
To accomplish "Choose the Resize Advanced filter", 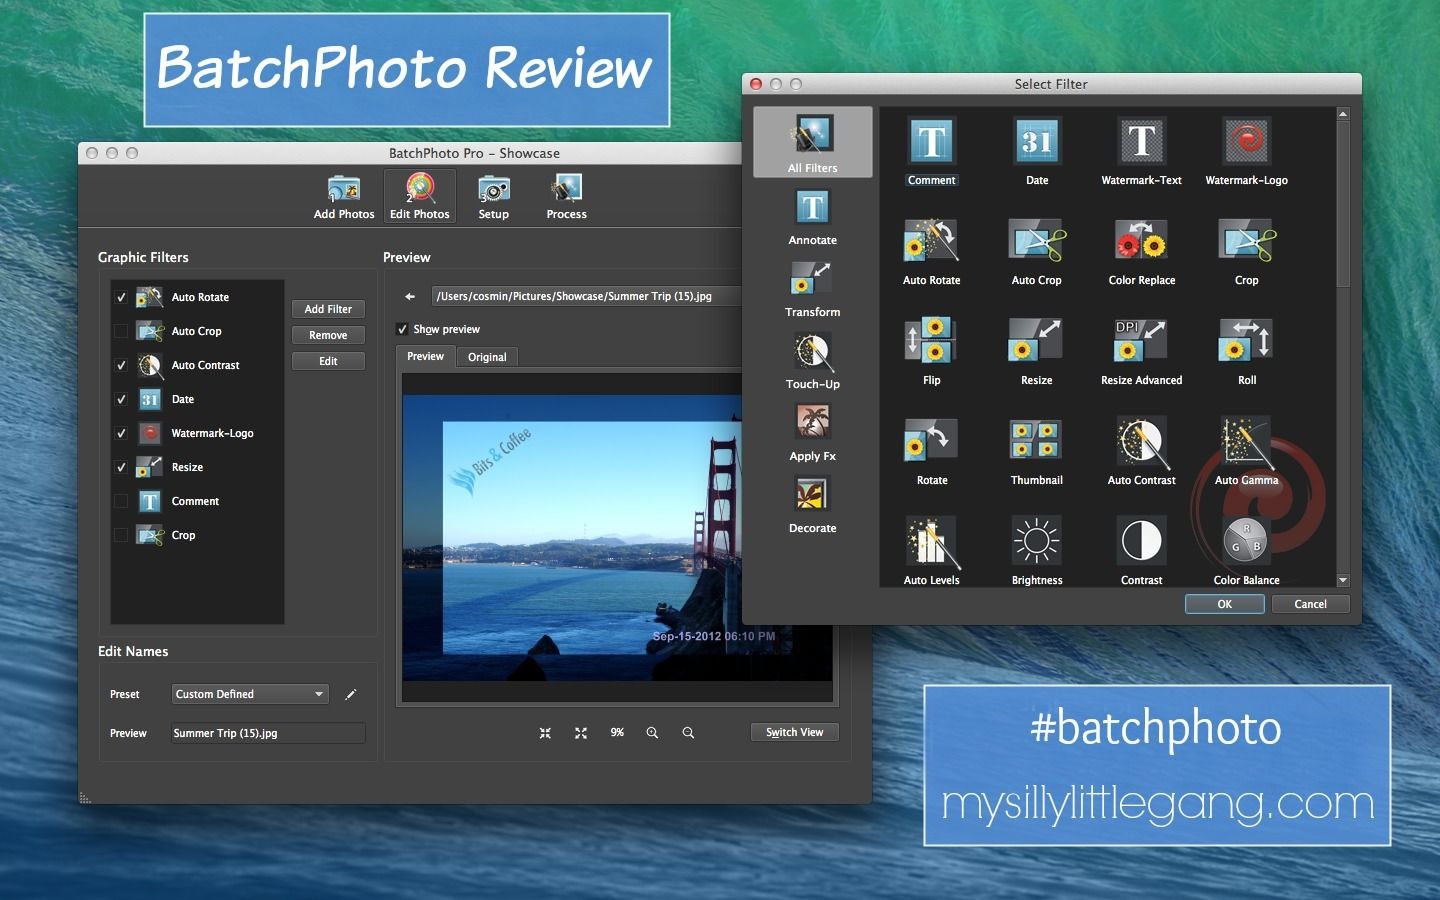I will (1142, 351).
